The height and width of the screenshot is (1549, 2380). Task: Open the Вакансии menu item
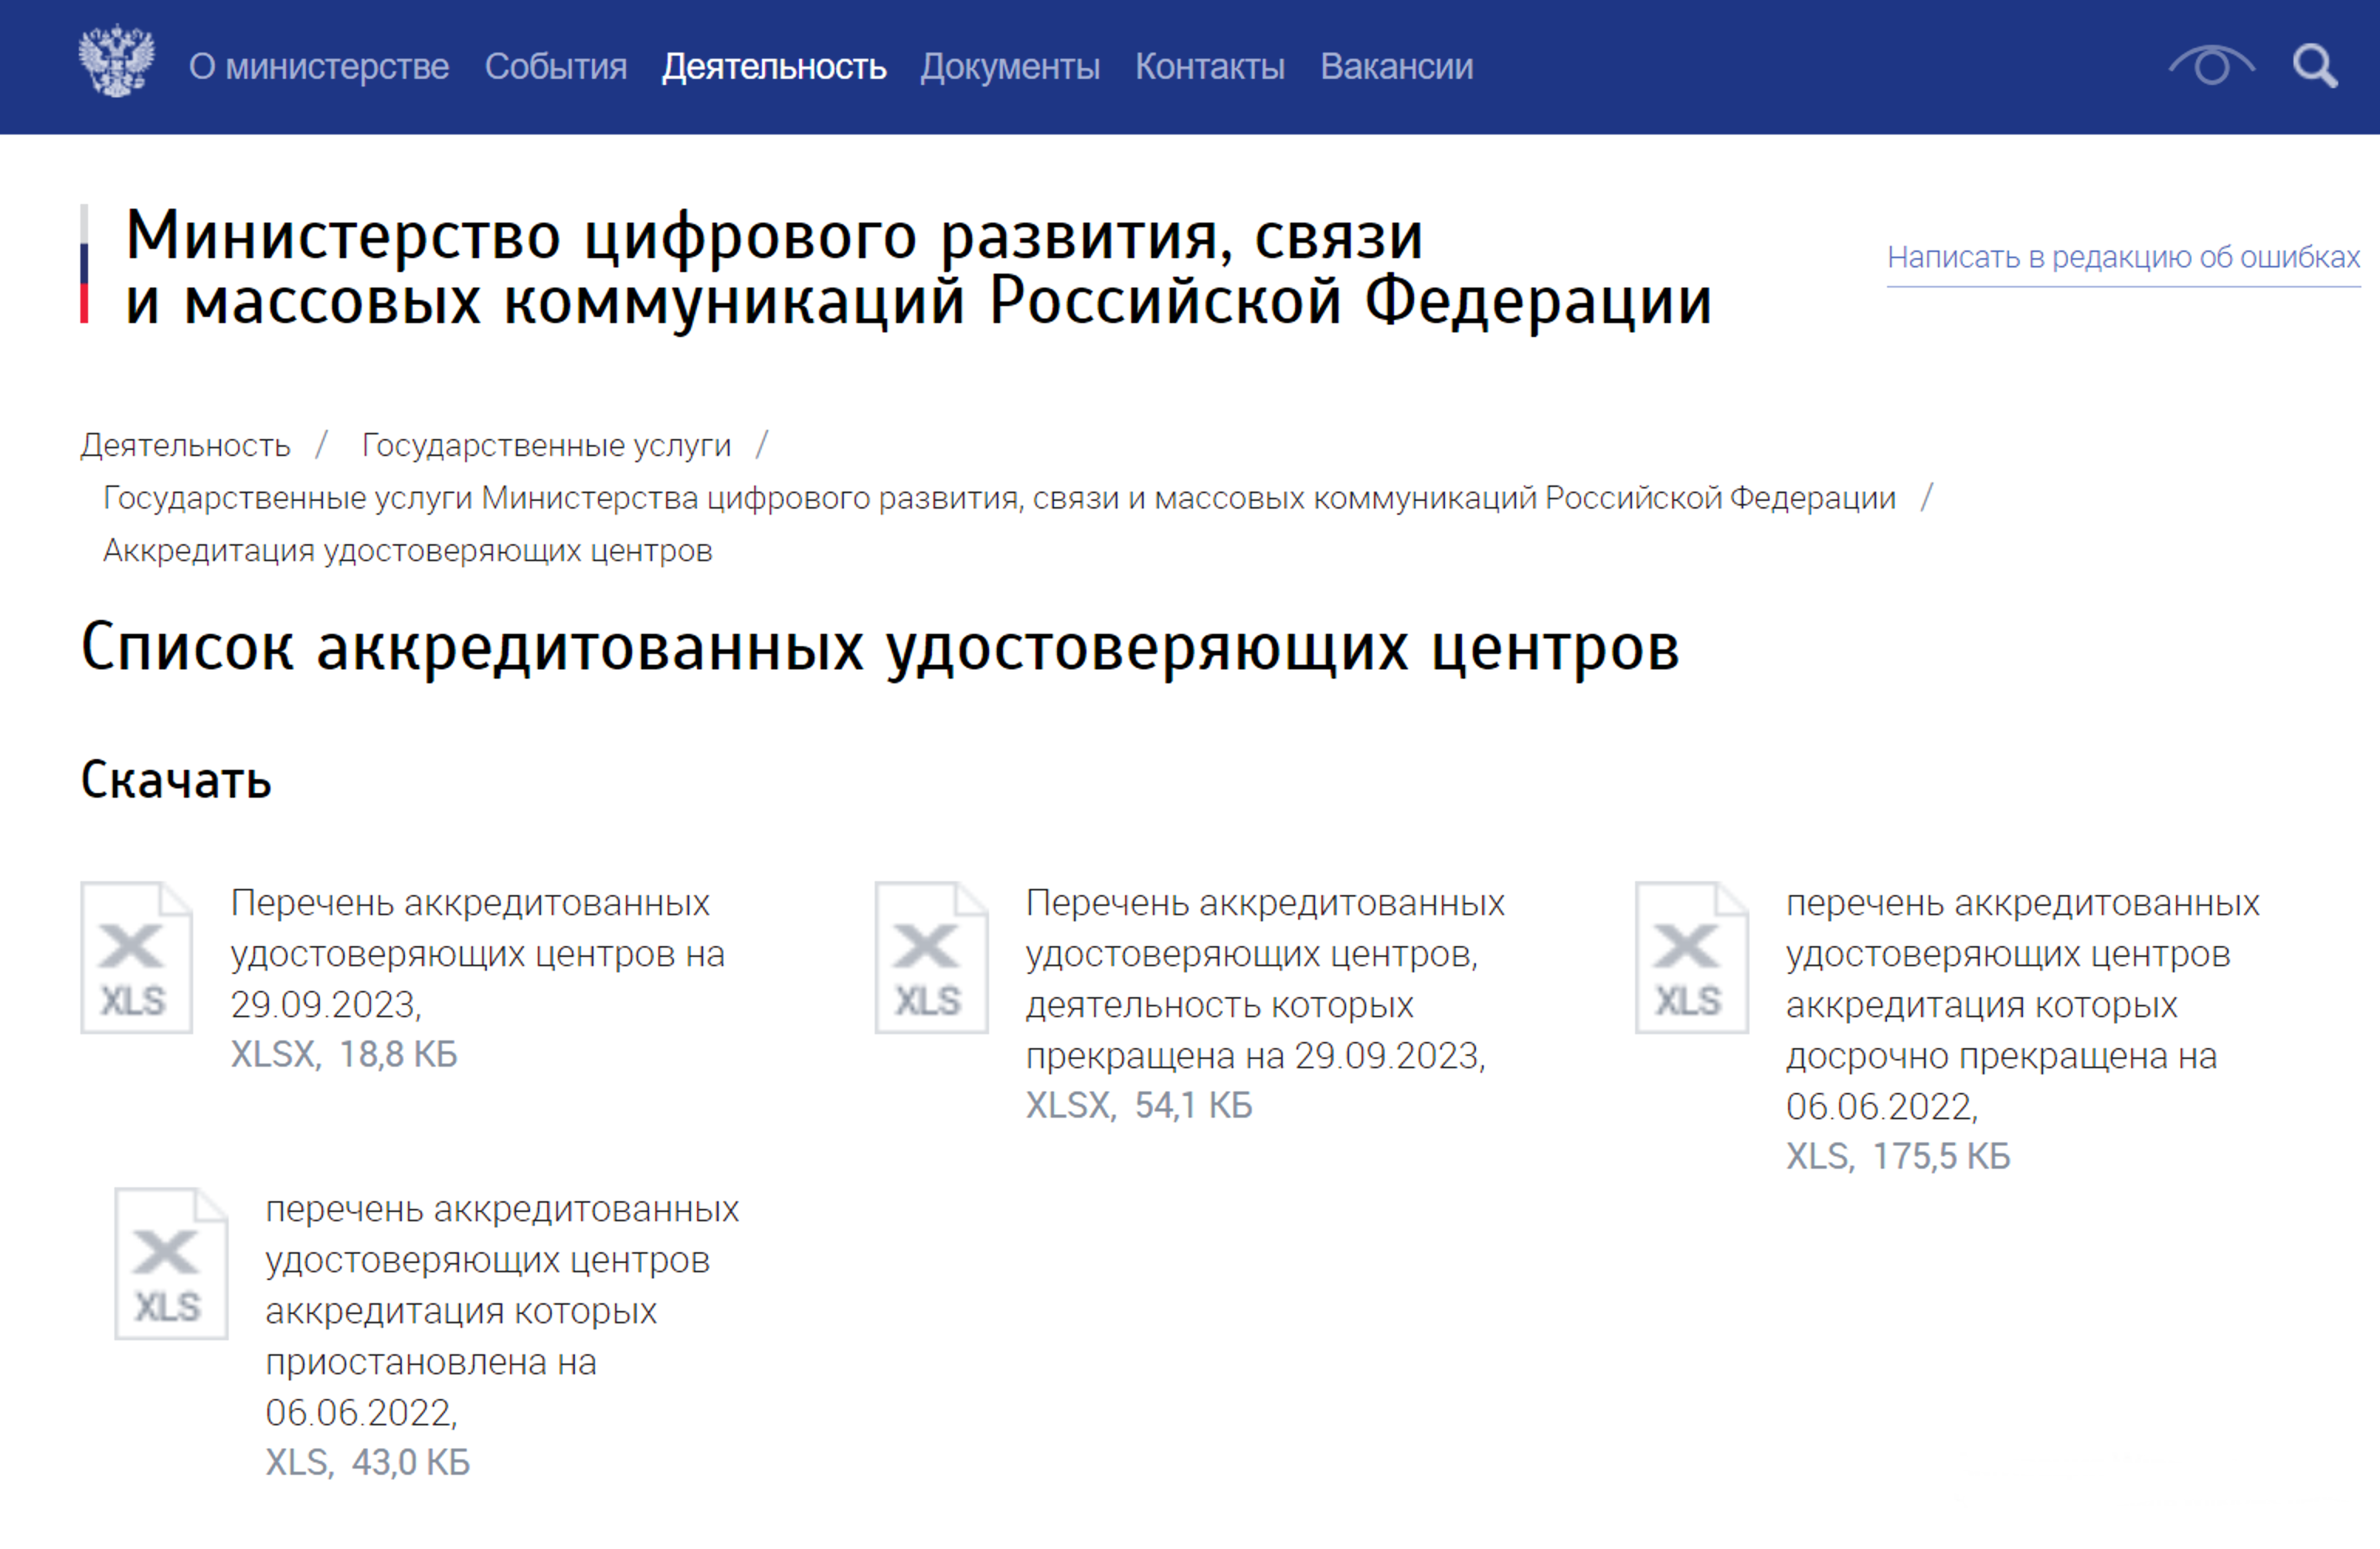tap(1397, 67)
